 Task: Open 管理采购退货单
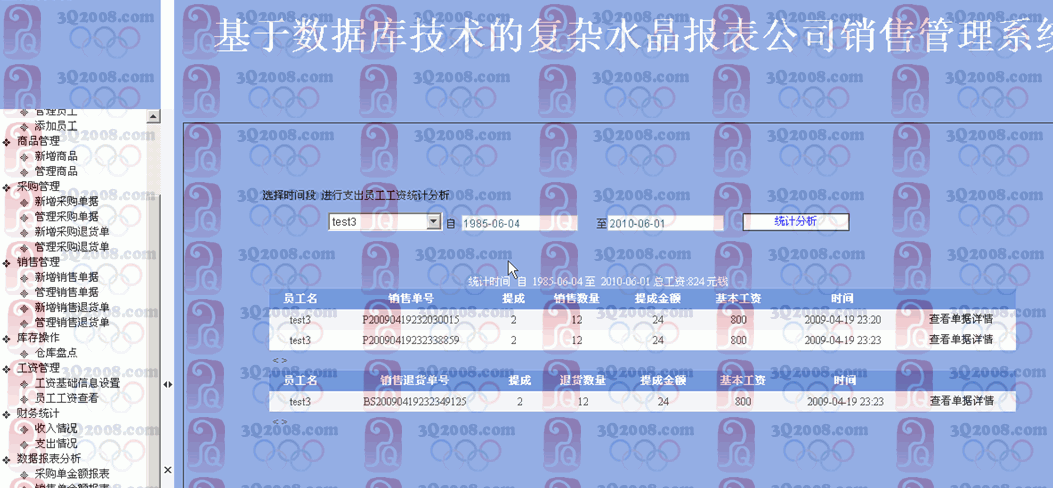click(72, 246)
